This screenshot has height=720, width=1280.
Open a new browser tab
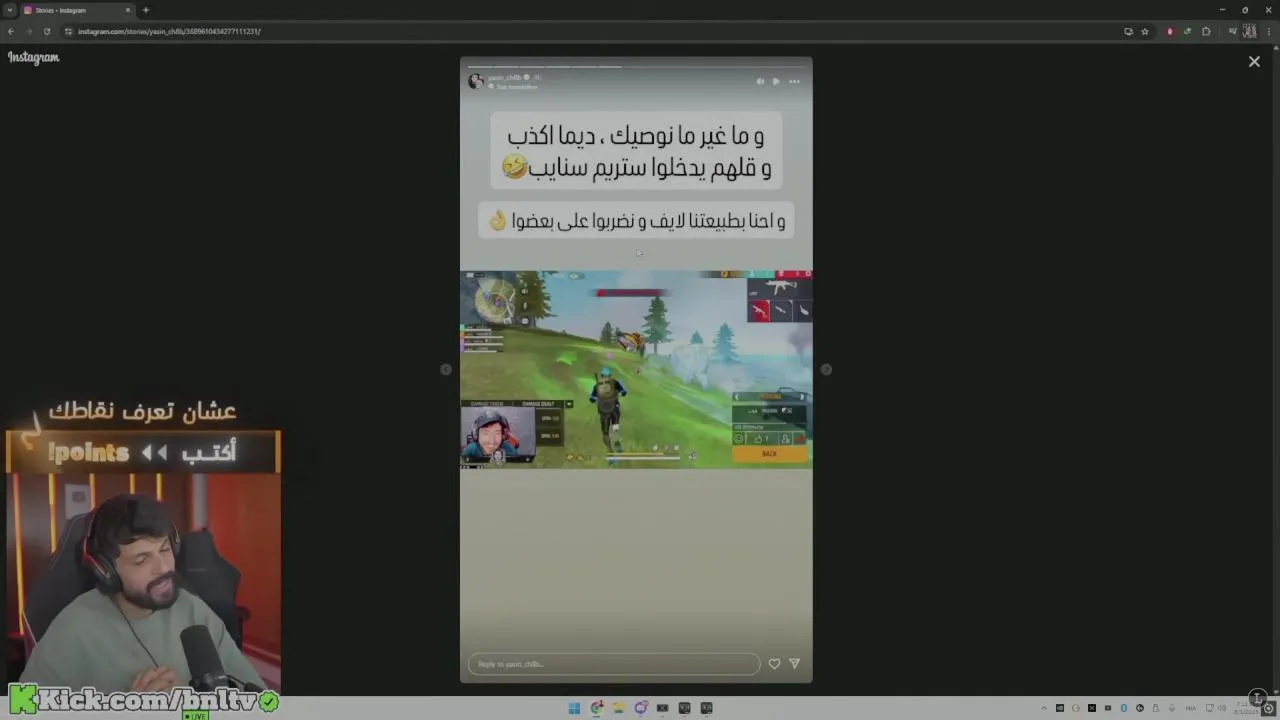146,10
